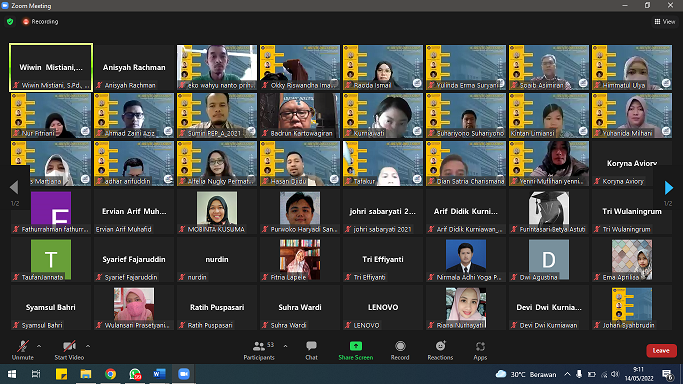Expand video options arrow next to Start Video

[88, 347]
